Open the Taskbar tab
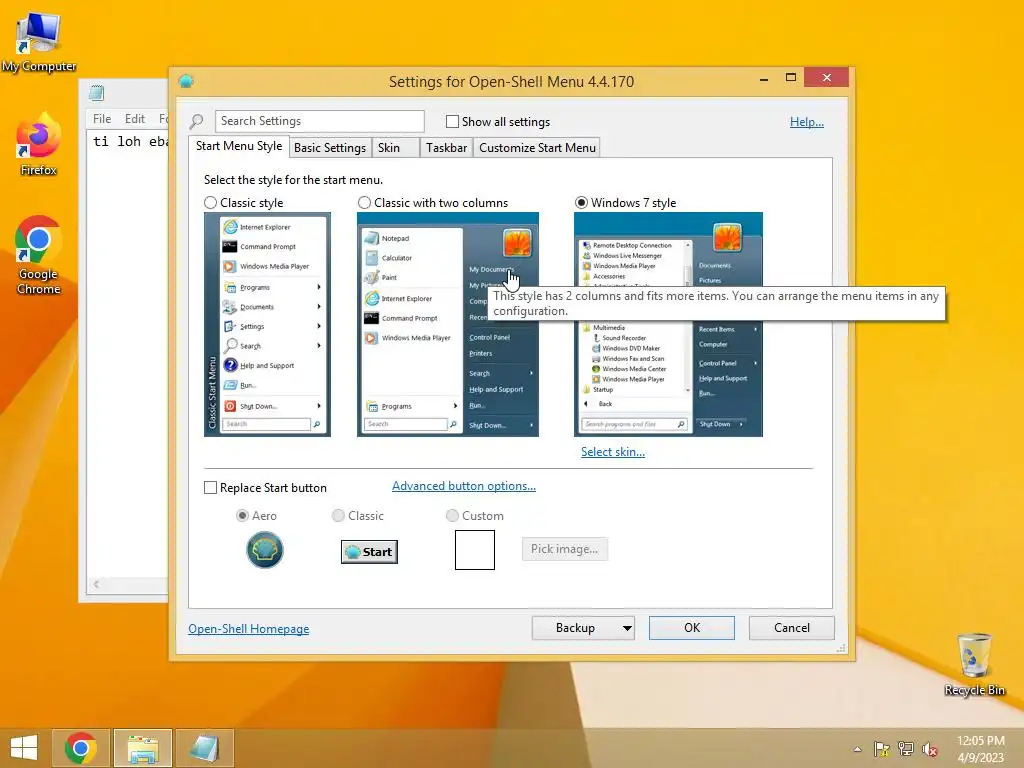 [447, 148]
